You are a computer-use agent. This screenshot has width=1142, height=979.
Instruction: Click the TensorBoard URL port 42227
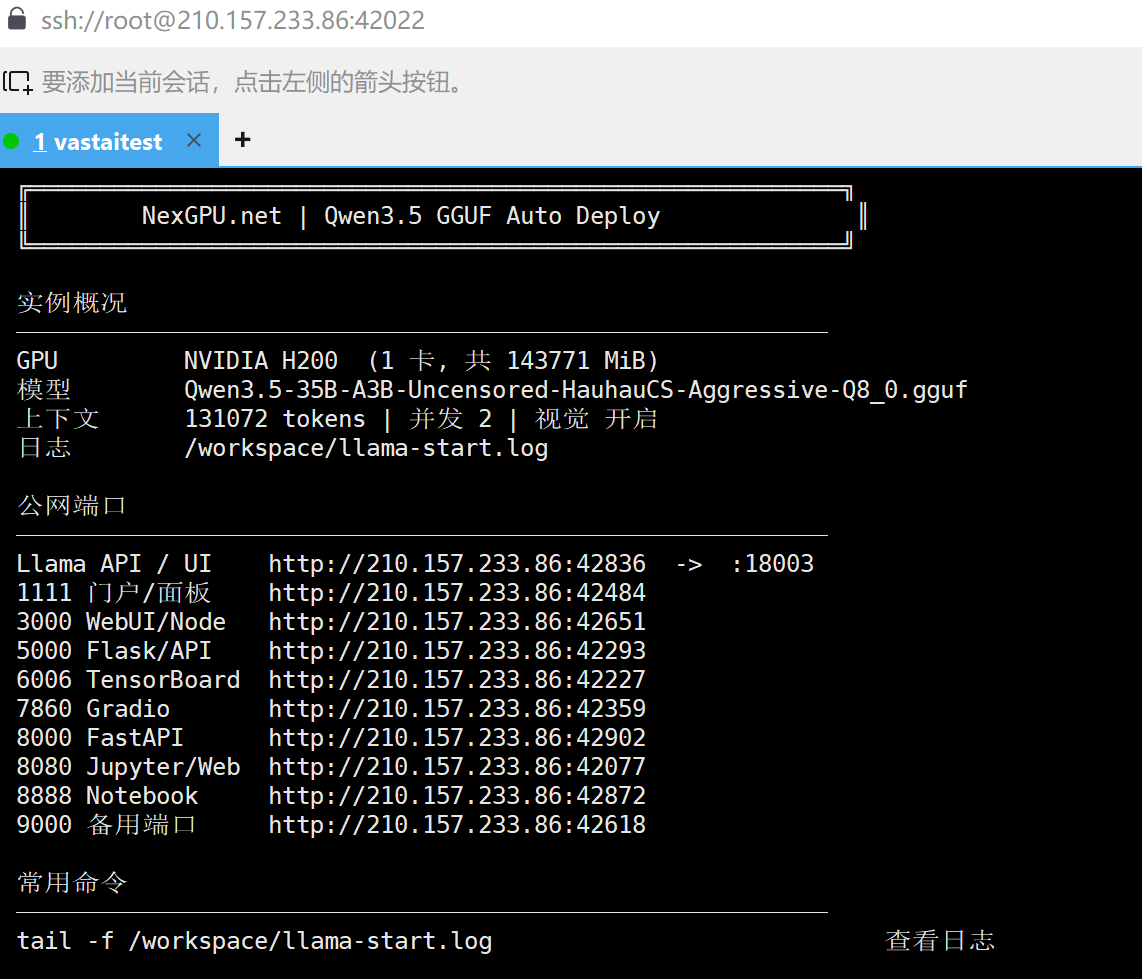tap(457, 680)
